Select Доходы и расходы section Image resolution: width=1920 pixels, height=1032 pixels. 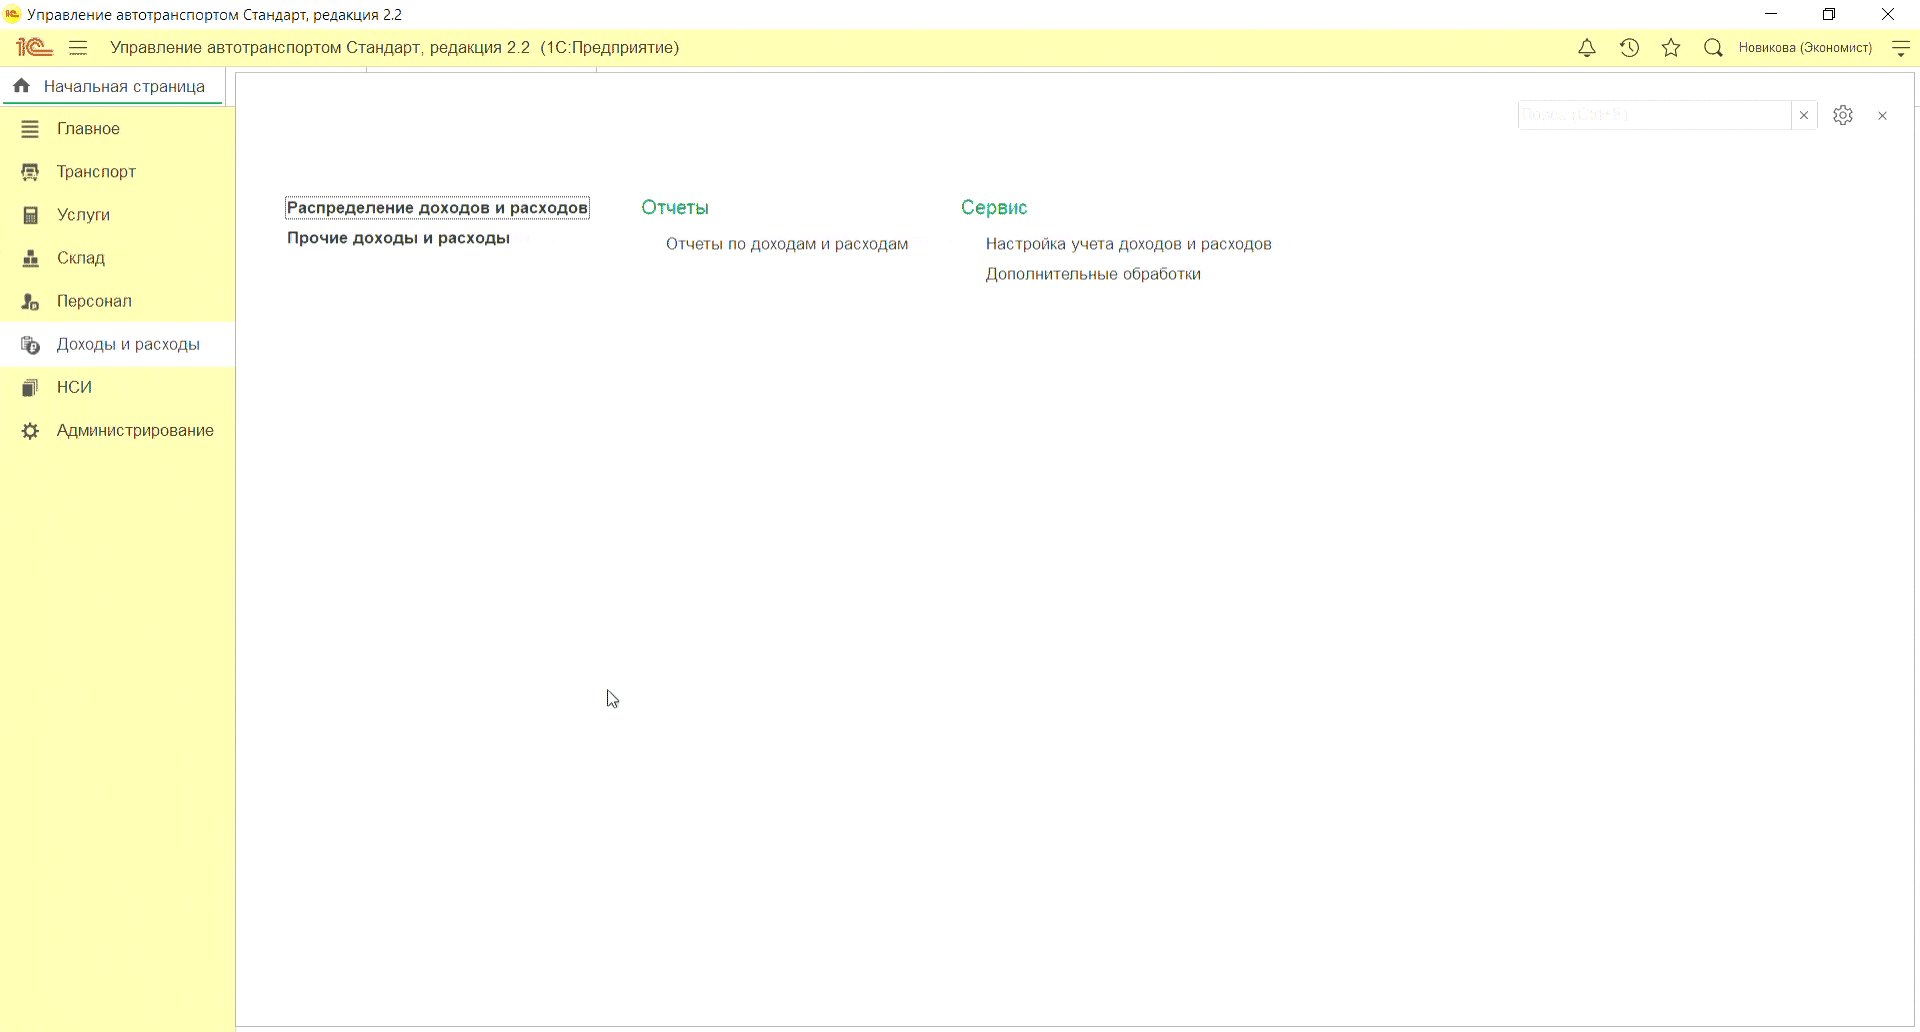pos(117,344)
